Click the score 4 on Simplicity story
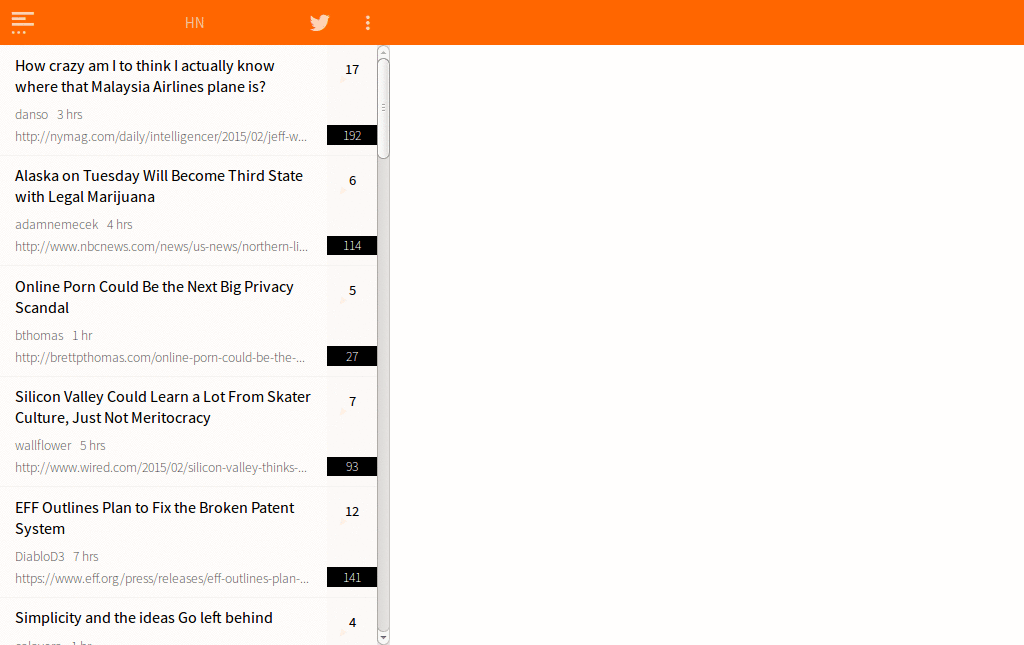 [x=353, y=623]
